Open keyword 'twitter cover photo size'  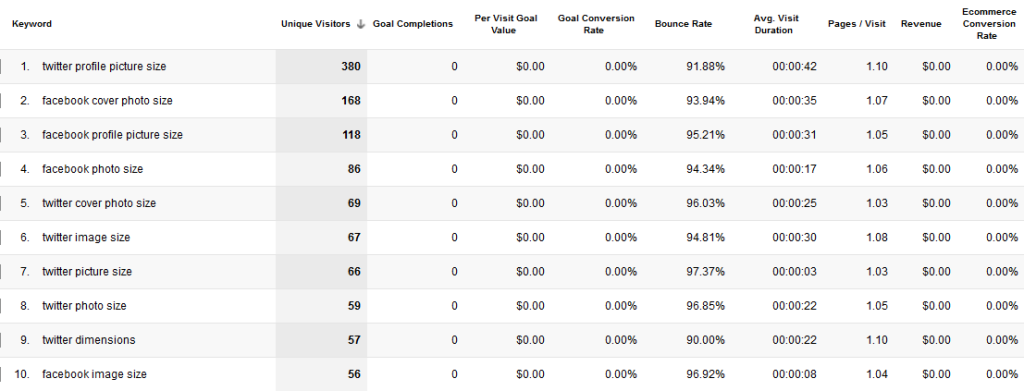99,204
